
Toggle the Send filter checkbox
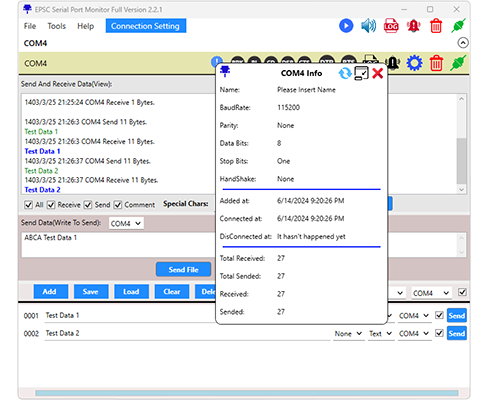[88, 205]
